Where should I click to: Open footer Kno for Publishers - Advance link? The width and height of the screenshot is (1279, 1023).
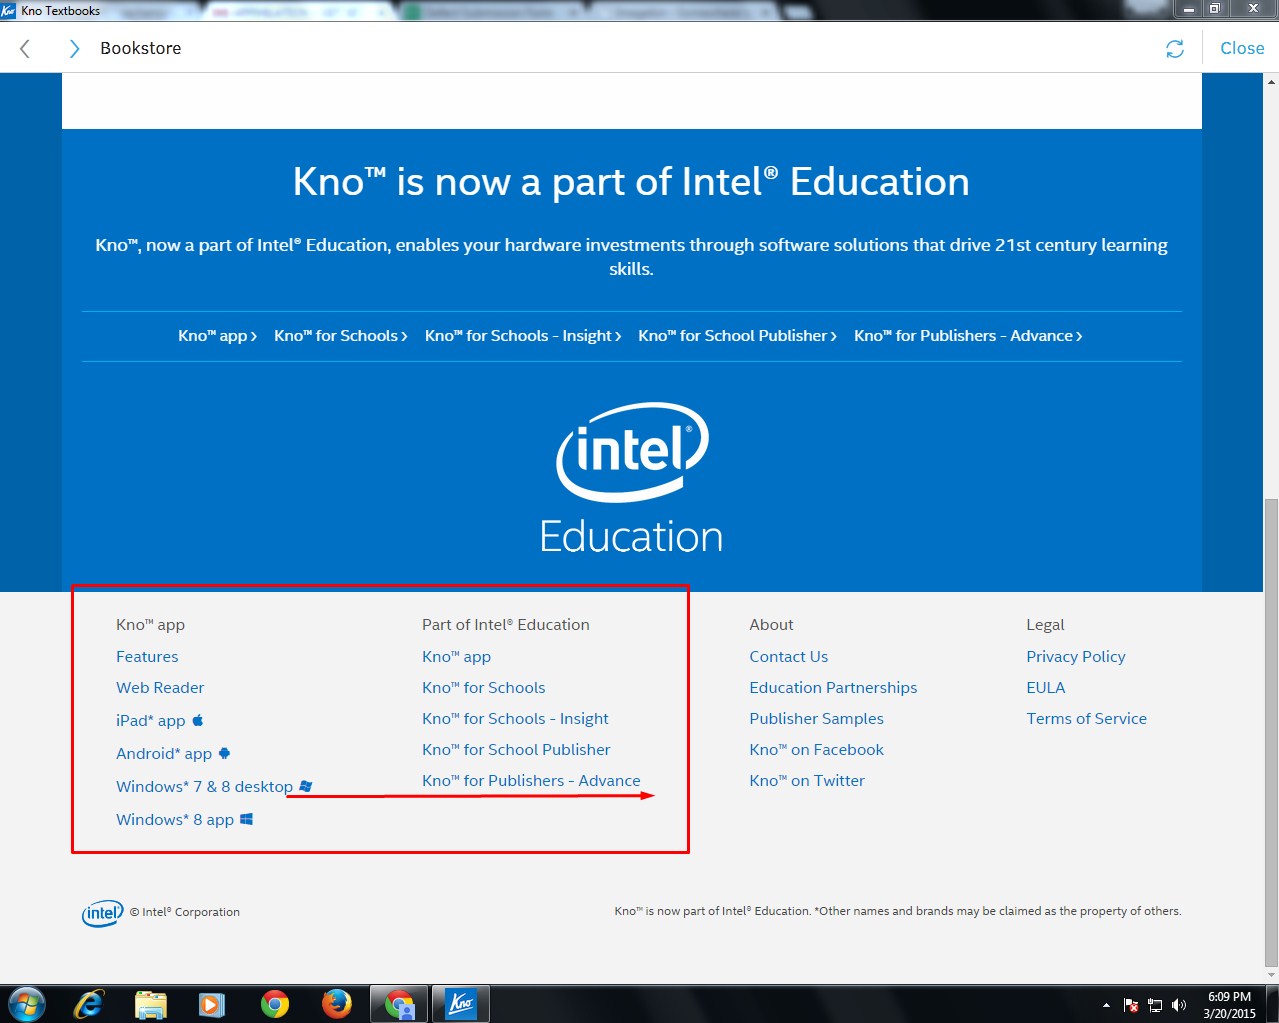click(531, 781)
